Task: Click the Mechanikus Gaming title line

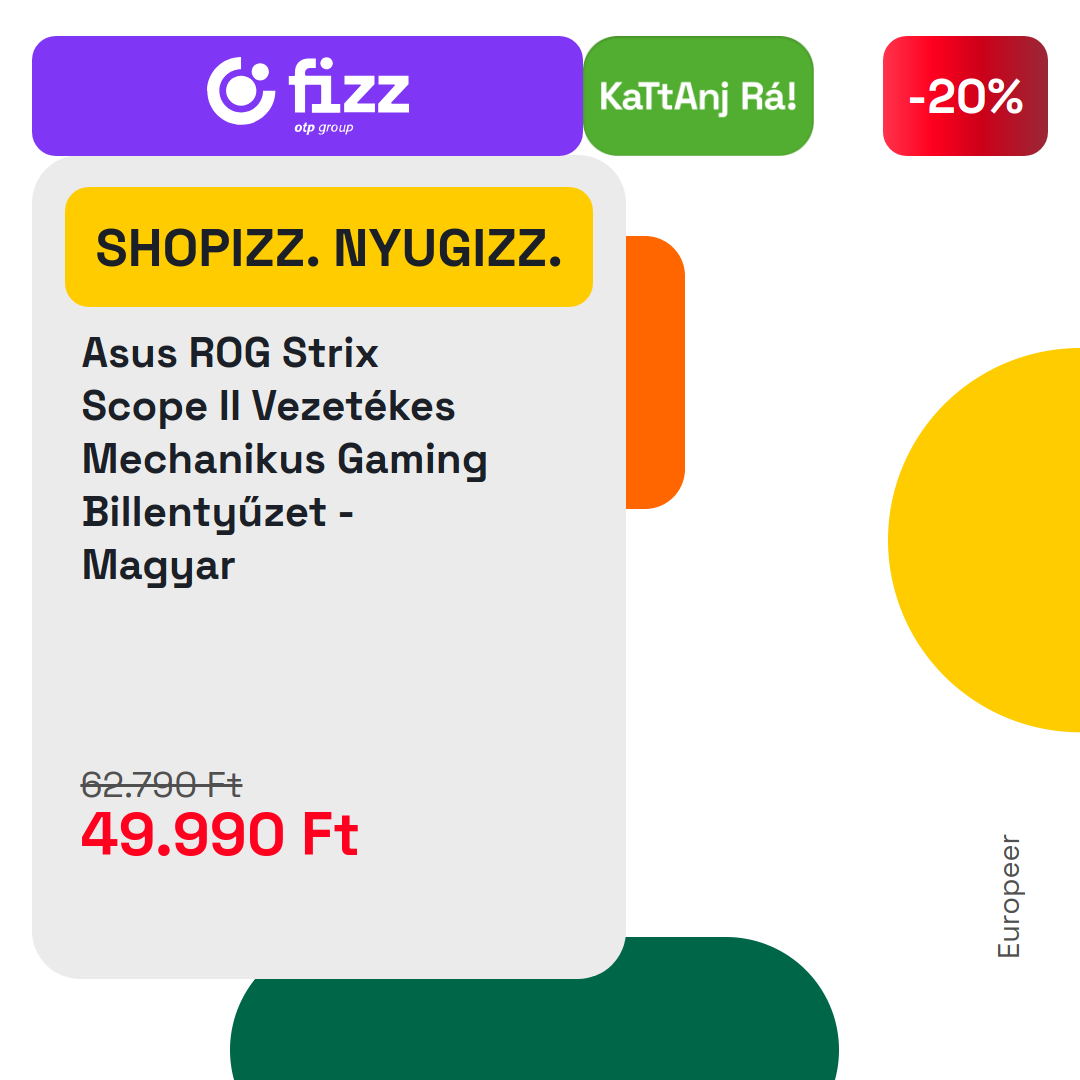Action: coord(284,460)
